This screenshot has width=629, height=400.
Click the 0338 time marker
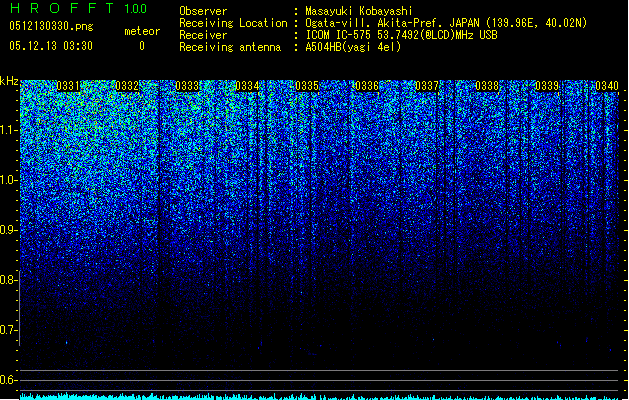coord(487,86)
